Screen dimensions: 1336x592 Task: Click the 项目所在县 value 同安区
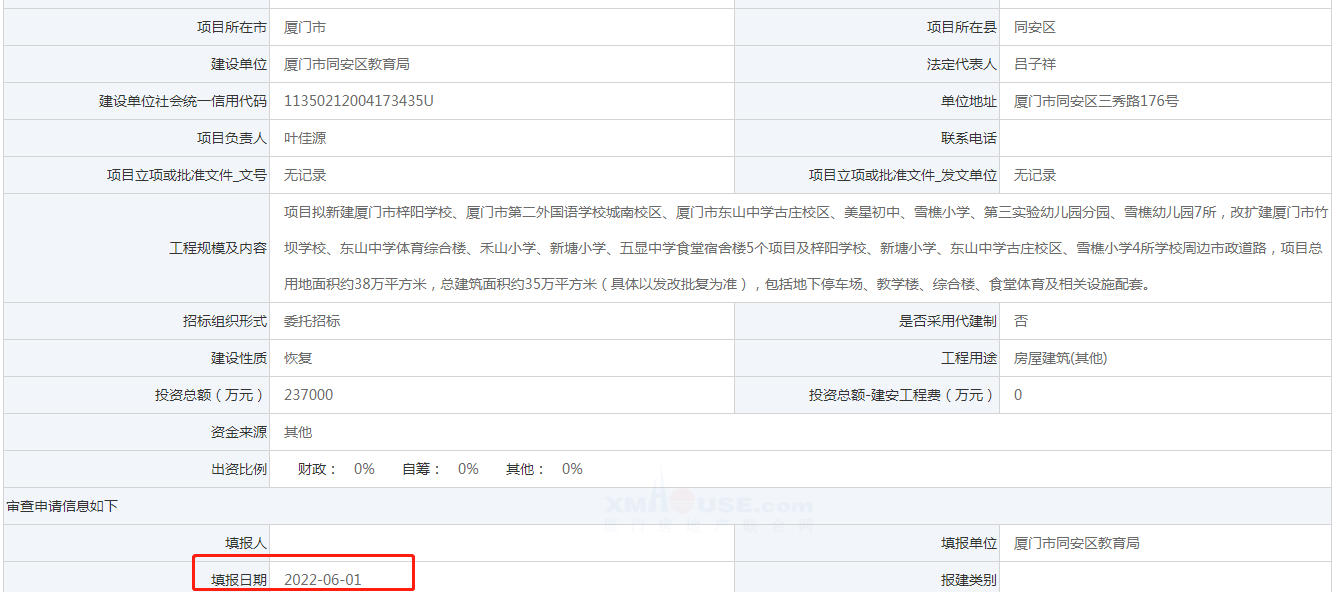pos(1035,27)
